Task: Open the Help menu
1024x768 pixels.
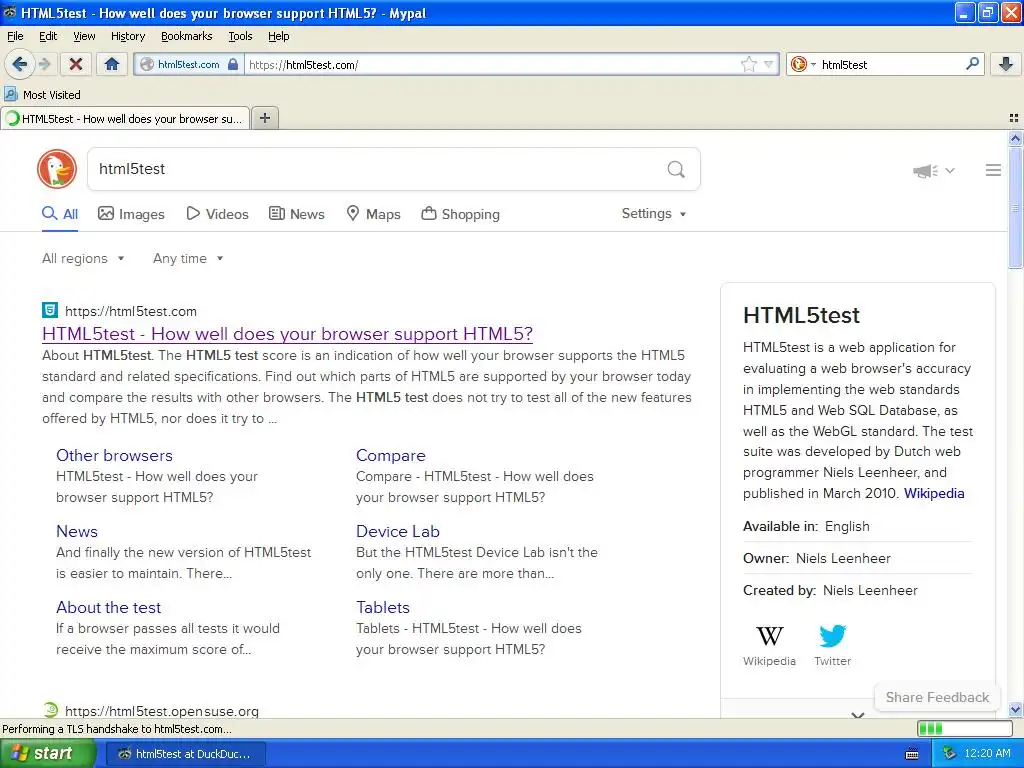Action: point(278,36)
